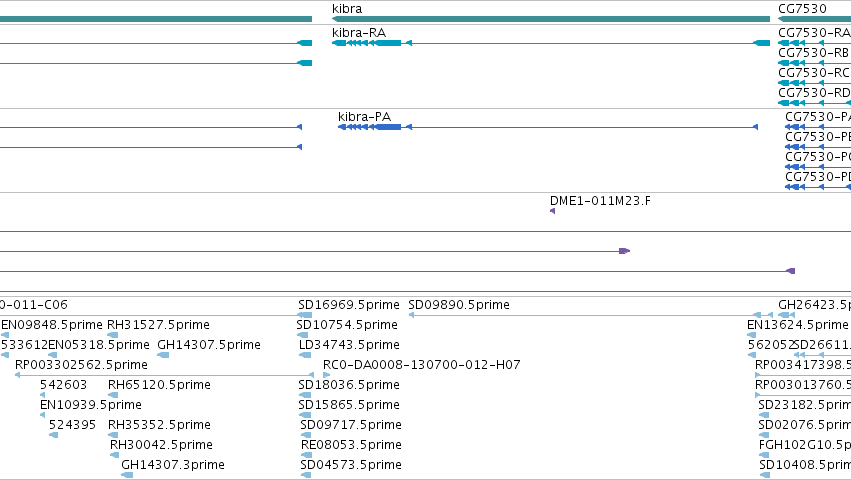Select the RE08053.5prime EST label

click(x=351, y=445)
